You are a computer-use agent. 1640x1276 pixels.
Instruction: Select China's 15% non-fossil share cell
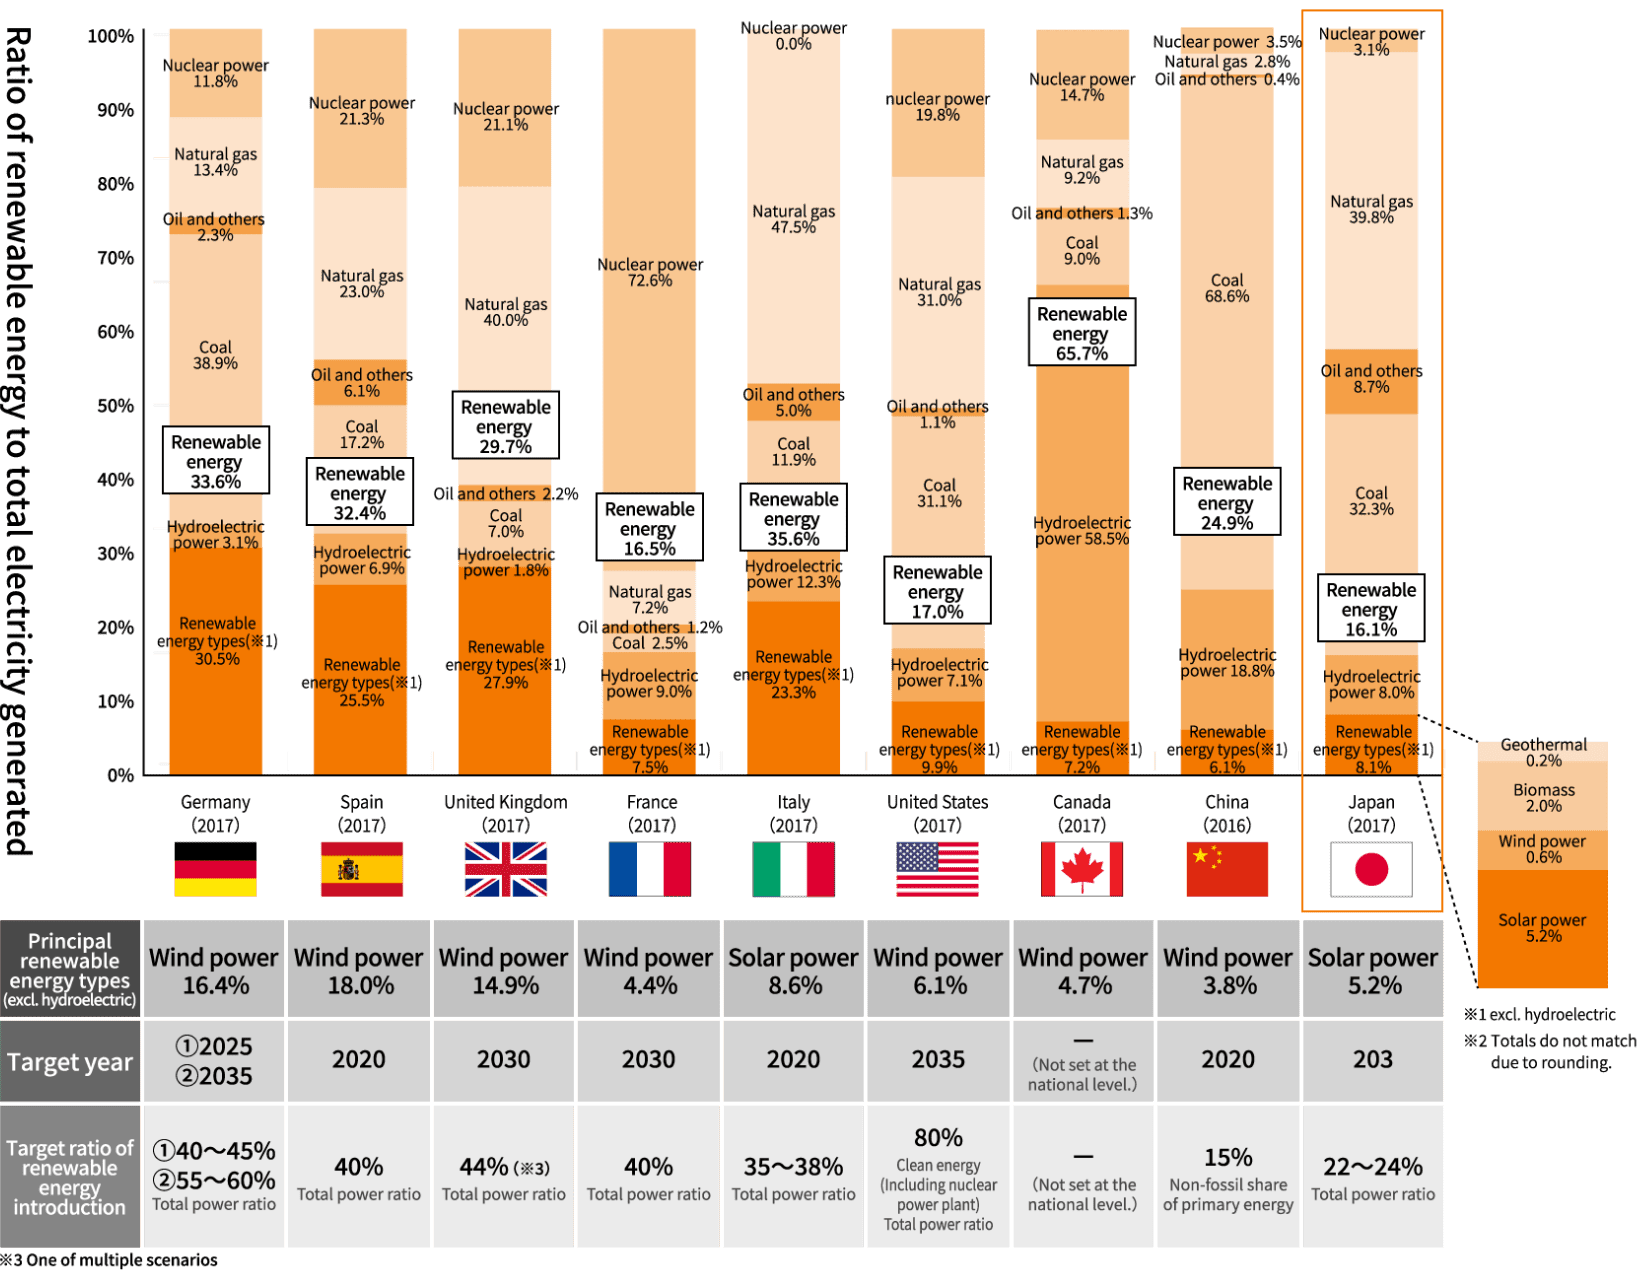1228,1176
